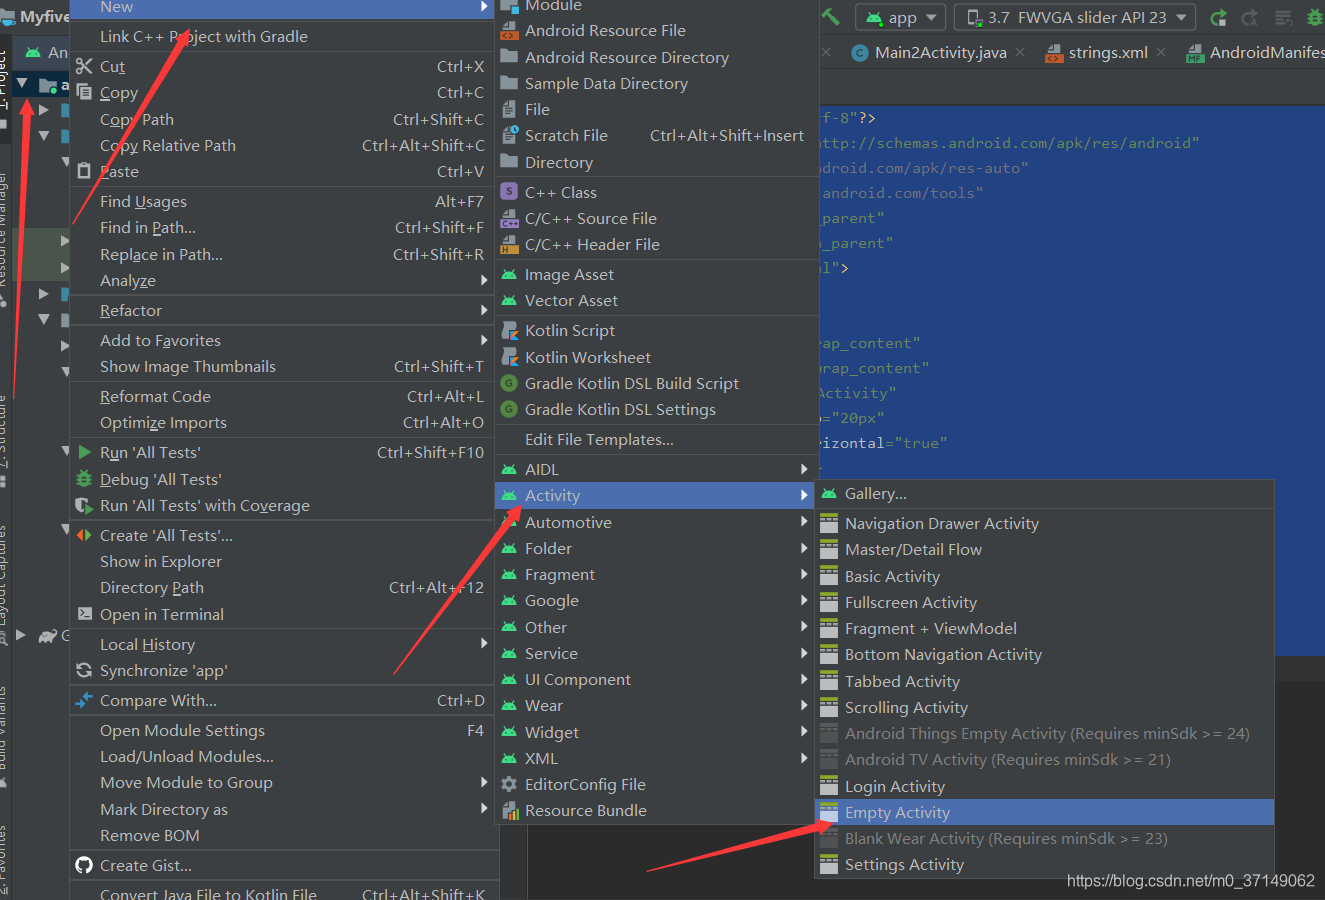This screenshot has height=900, width=1325.
Task: Click the C++ Class icon
Action: (x=509, y=192)
